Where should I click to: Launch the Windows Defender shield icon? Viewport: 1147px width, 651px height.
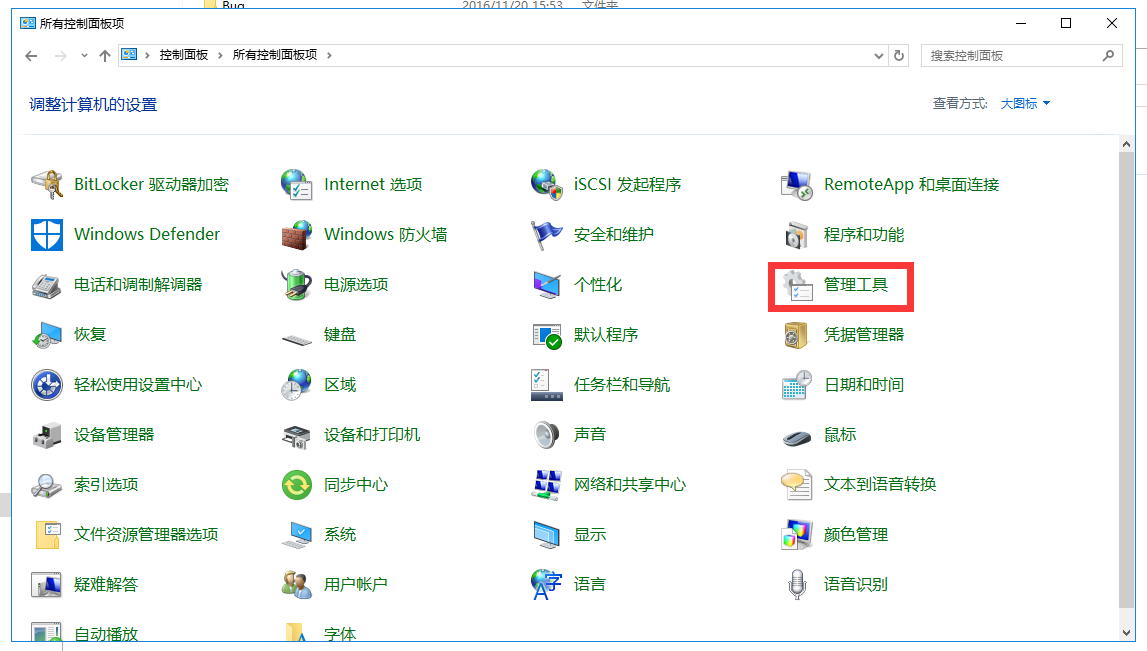47,235
